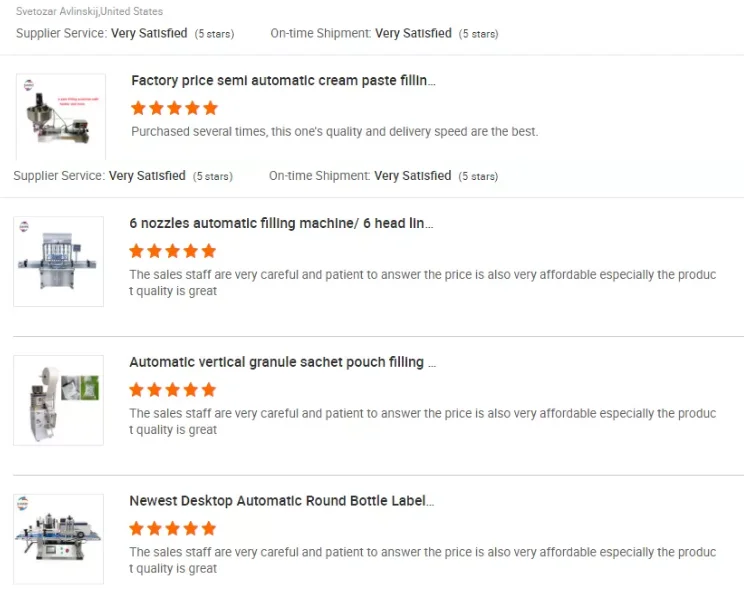
Task: Click the round bottle labeling machine thumbnail
Action: click(x=58, y=538)
